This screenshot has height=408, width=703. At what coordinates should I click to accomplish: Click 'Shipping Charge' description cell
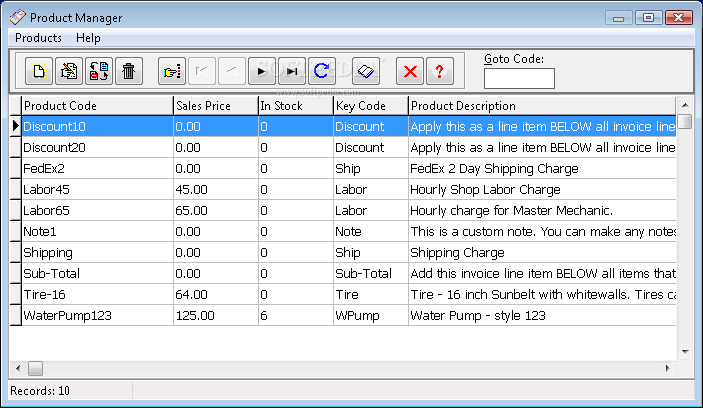(542, 253)
